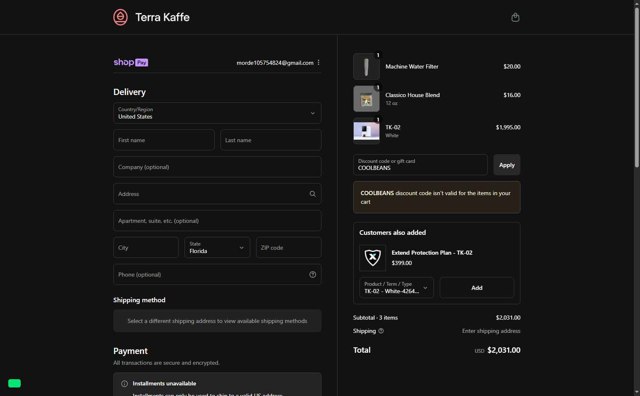Click the Last name field
The image size is (640, 396).
pos(271,140)
